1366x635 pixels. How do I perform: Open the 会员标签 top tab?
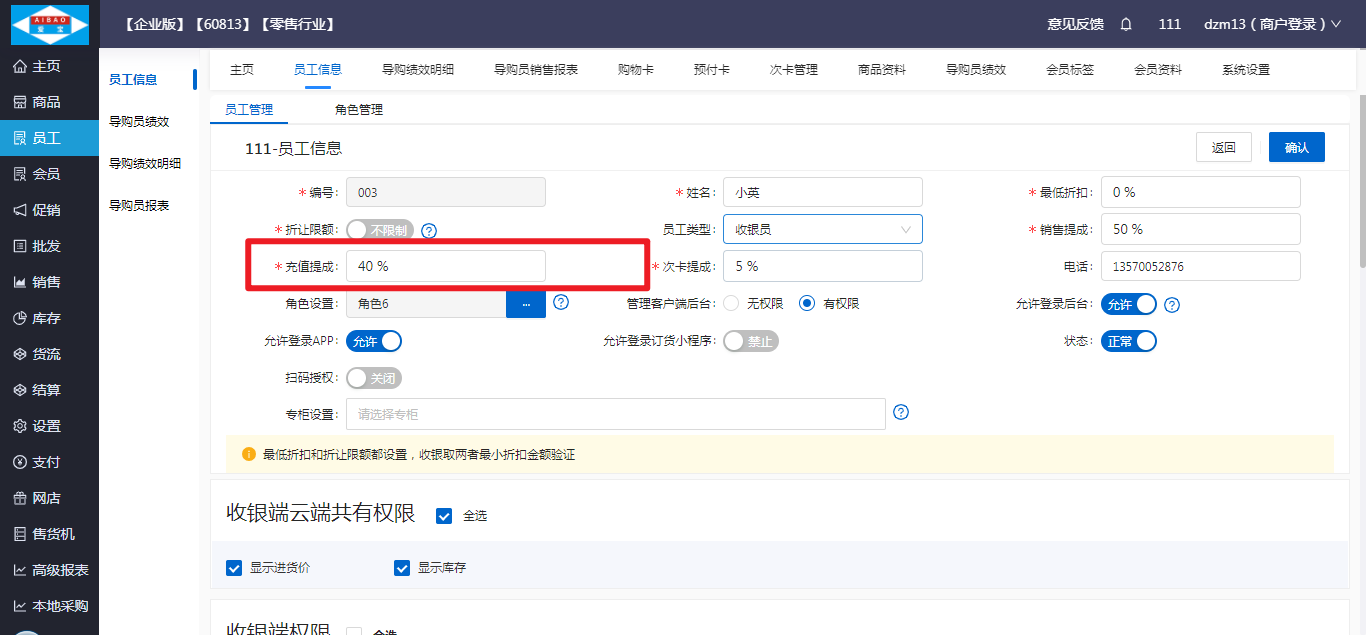point(1069,70)
